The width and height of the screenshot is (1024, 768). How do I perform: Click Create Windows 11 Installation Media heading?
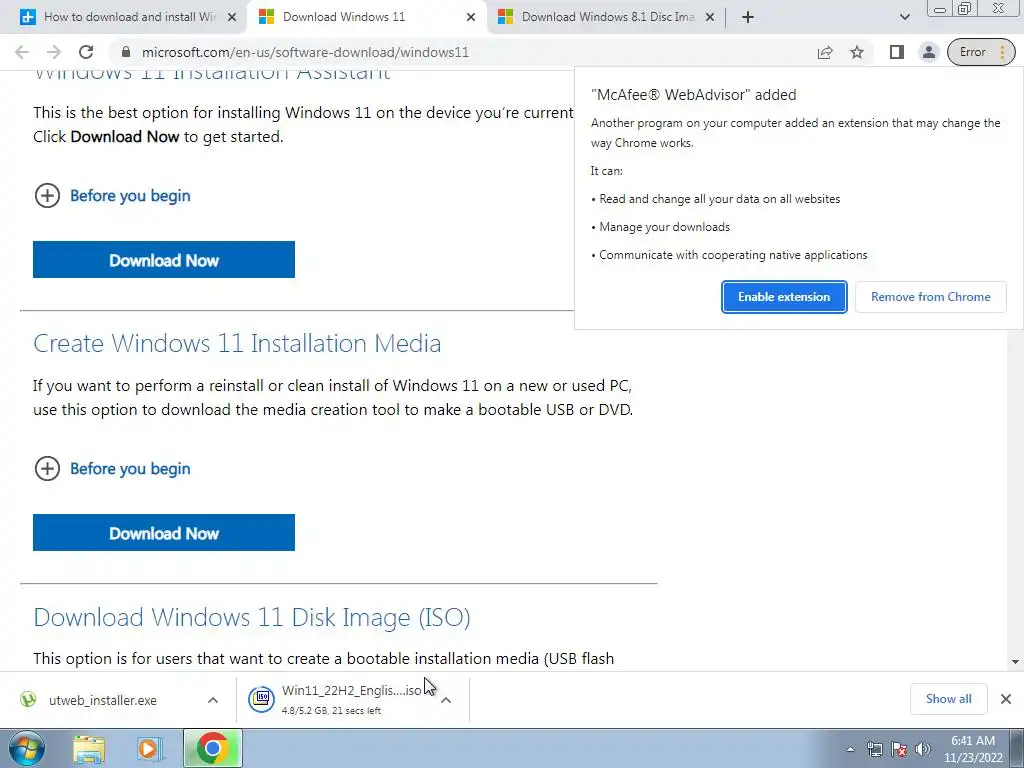[237, 344]
